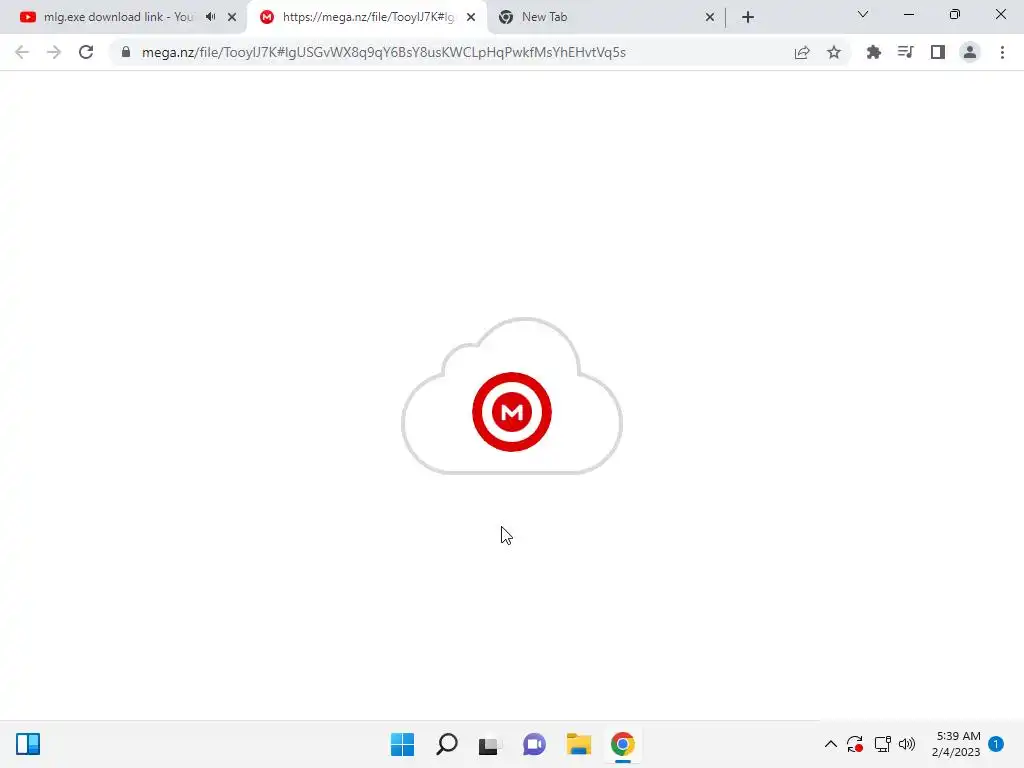Open the Windows Update tray icon

pyautogui.click(x=855, y=744)
